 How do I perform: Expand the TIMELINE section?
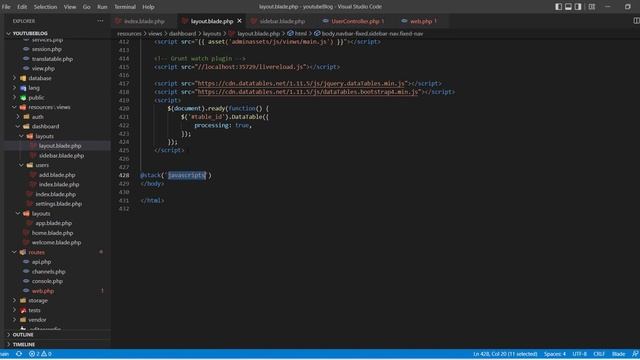(24, 344)
